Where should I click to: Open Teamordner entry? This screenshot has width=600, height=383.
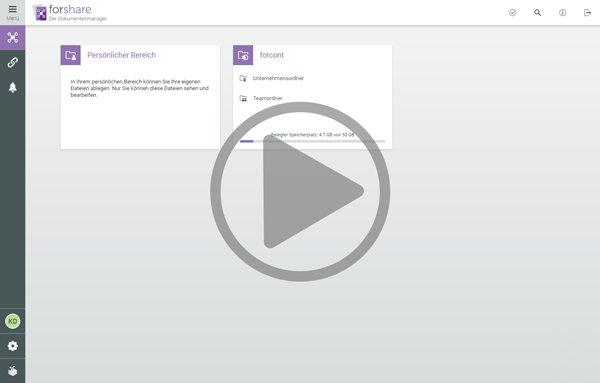[x=267, y=98]
